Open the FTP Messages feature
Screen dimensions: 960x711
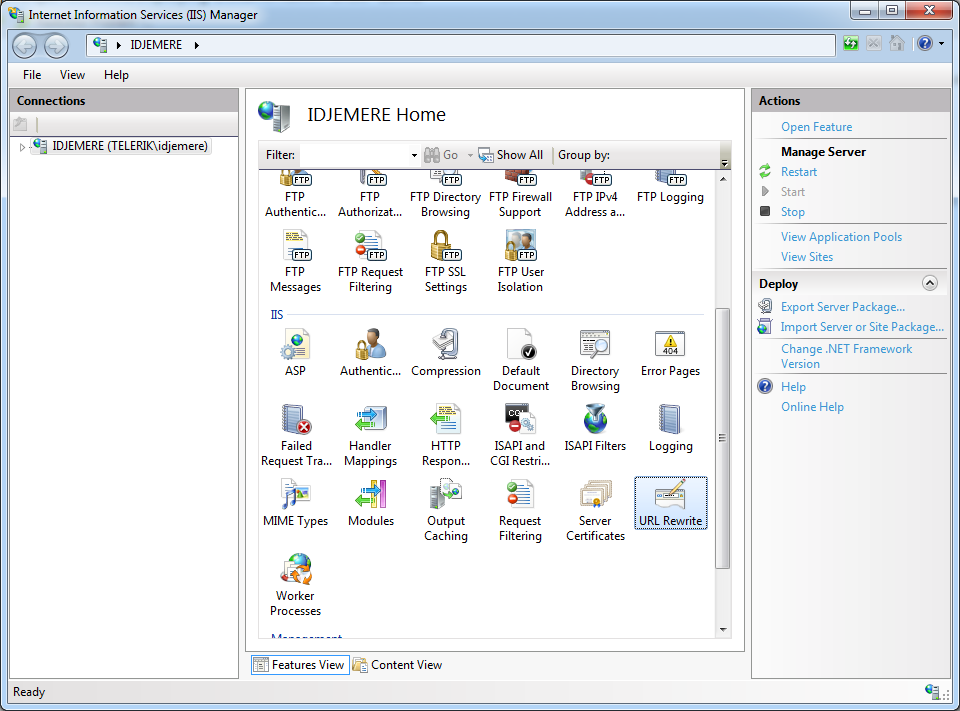coord(295,261)
